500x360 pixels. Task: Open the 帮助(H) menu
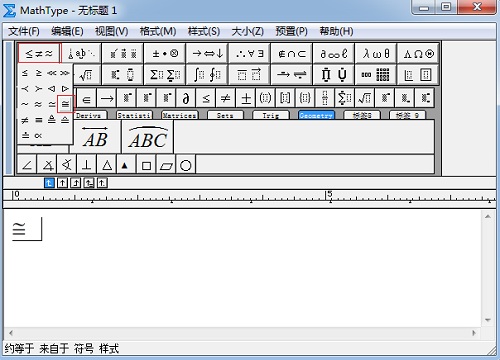(x=336, y=31)
